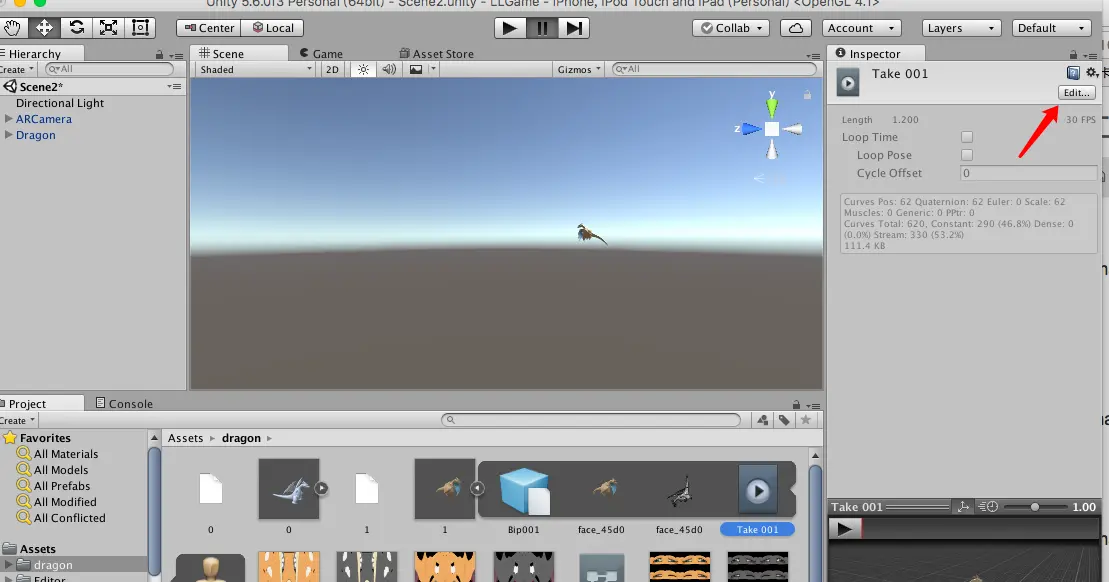
Task: Expand the first dragon model asset arrow
Action: 321,488
